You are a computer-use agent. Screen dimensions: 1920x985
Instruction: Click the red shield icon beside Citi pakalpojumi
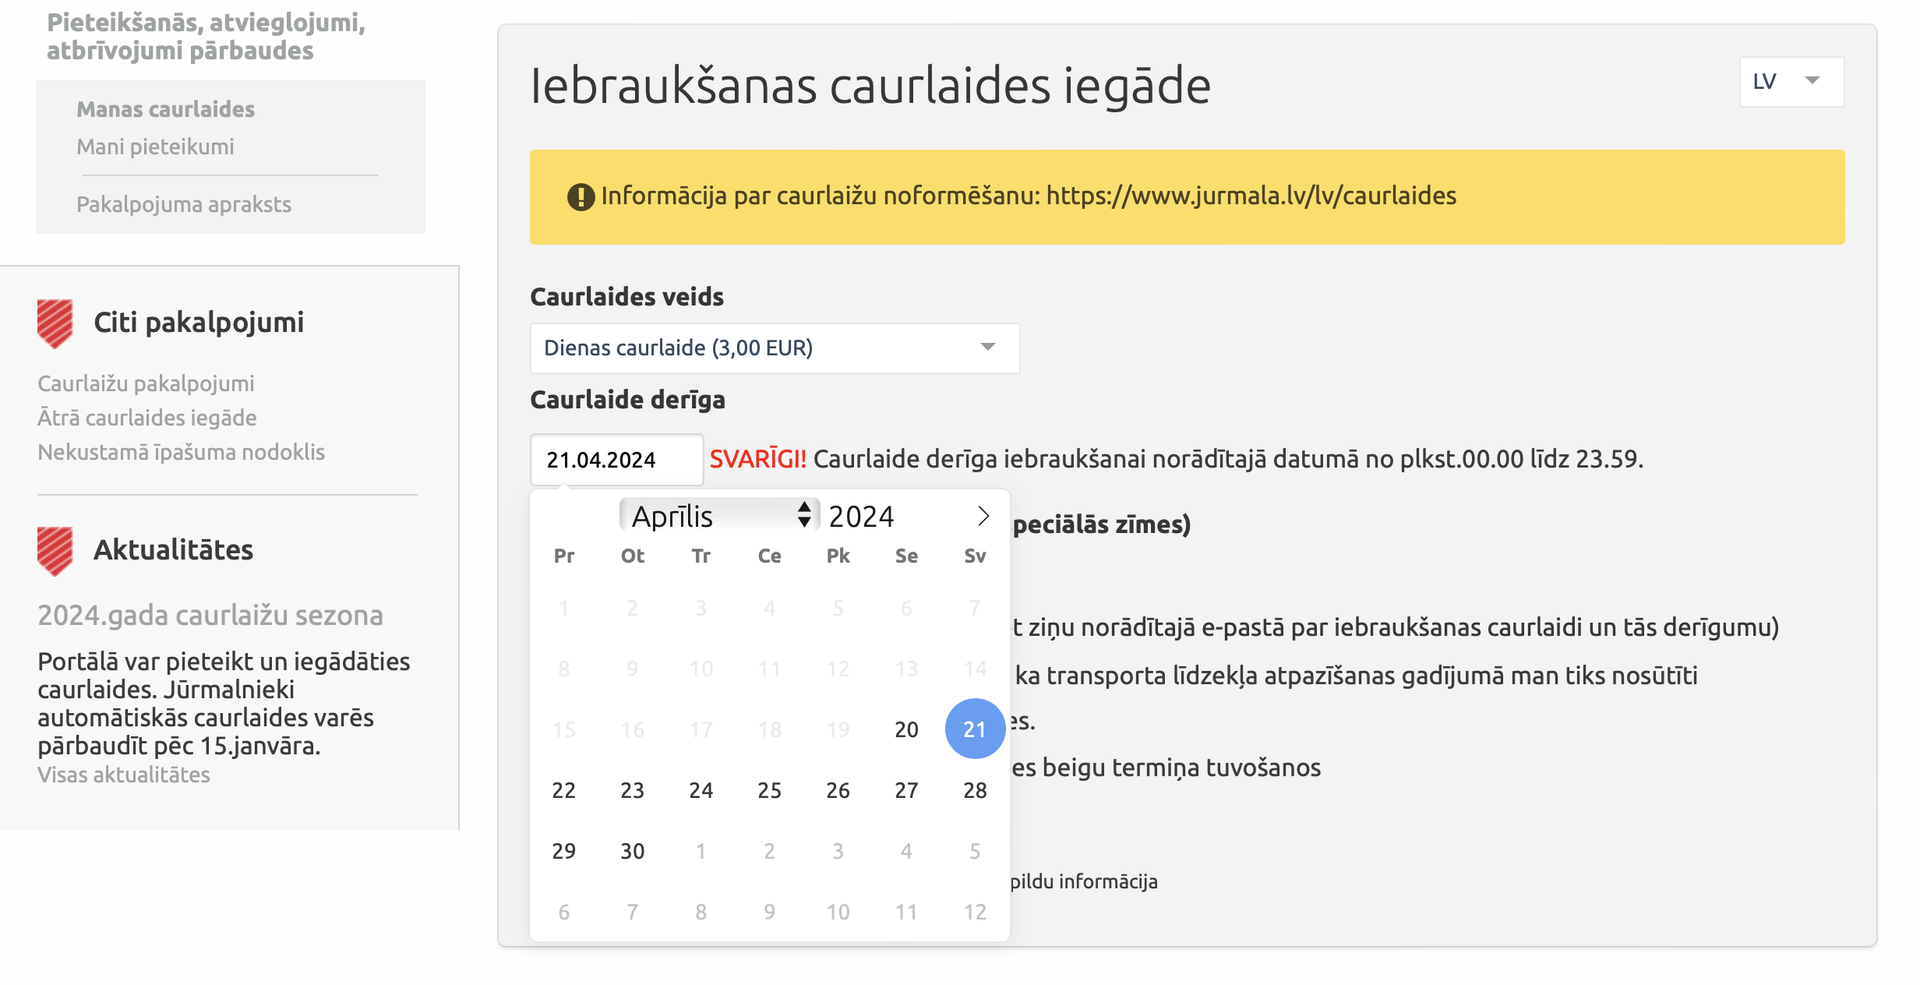click(55, 324)
